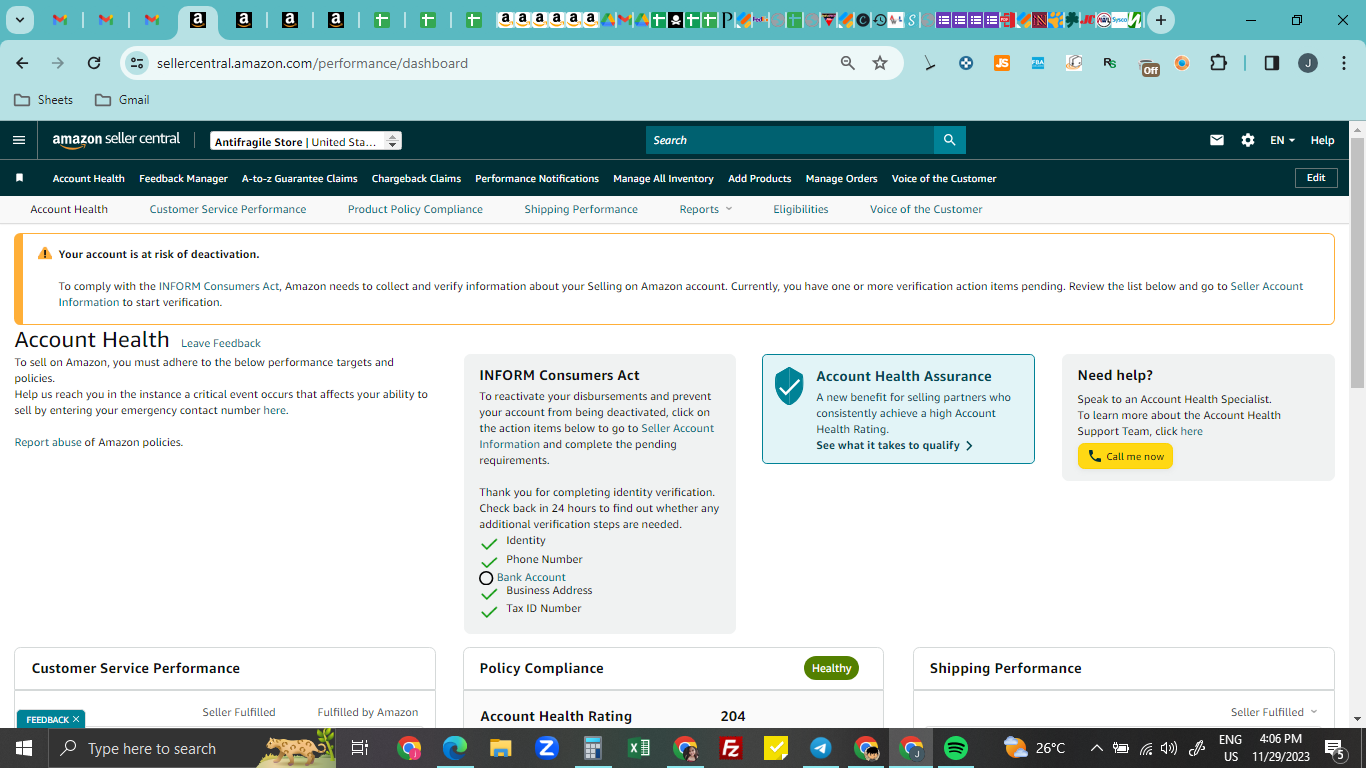Open the Help link in the header

click(1322, 140)
